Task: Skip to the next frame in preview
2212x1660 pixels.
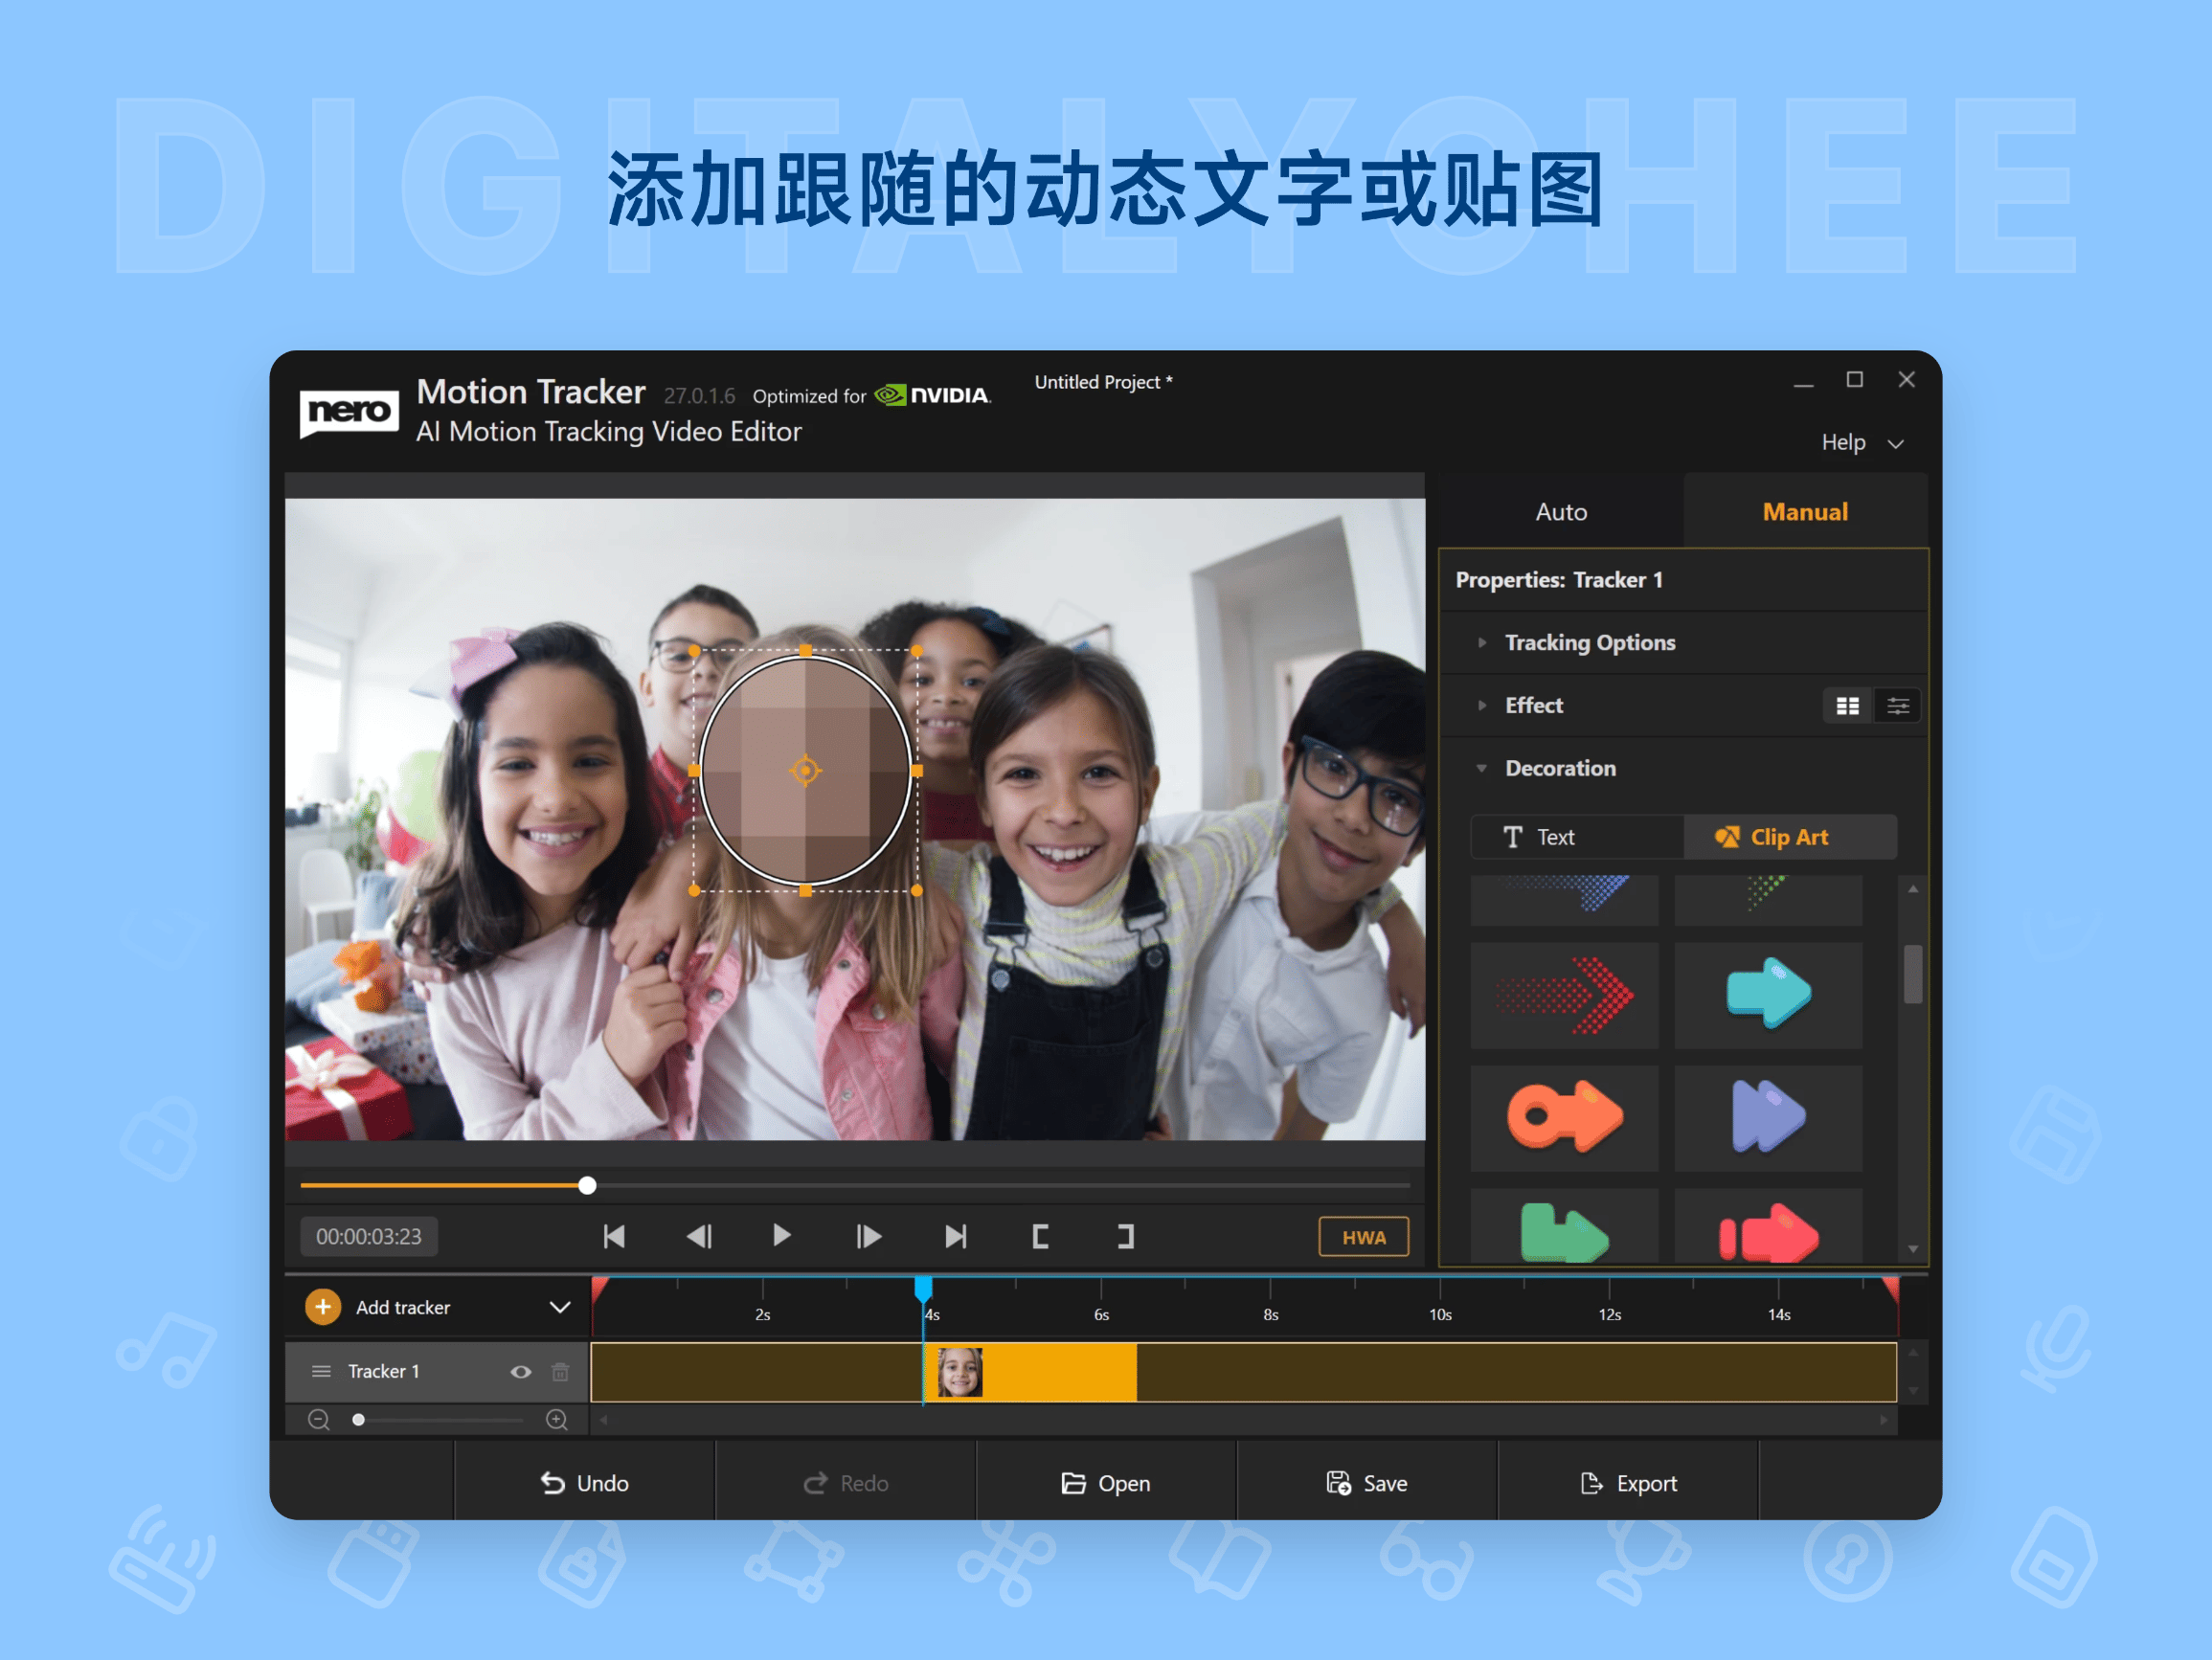Action: point(866,1236)
